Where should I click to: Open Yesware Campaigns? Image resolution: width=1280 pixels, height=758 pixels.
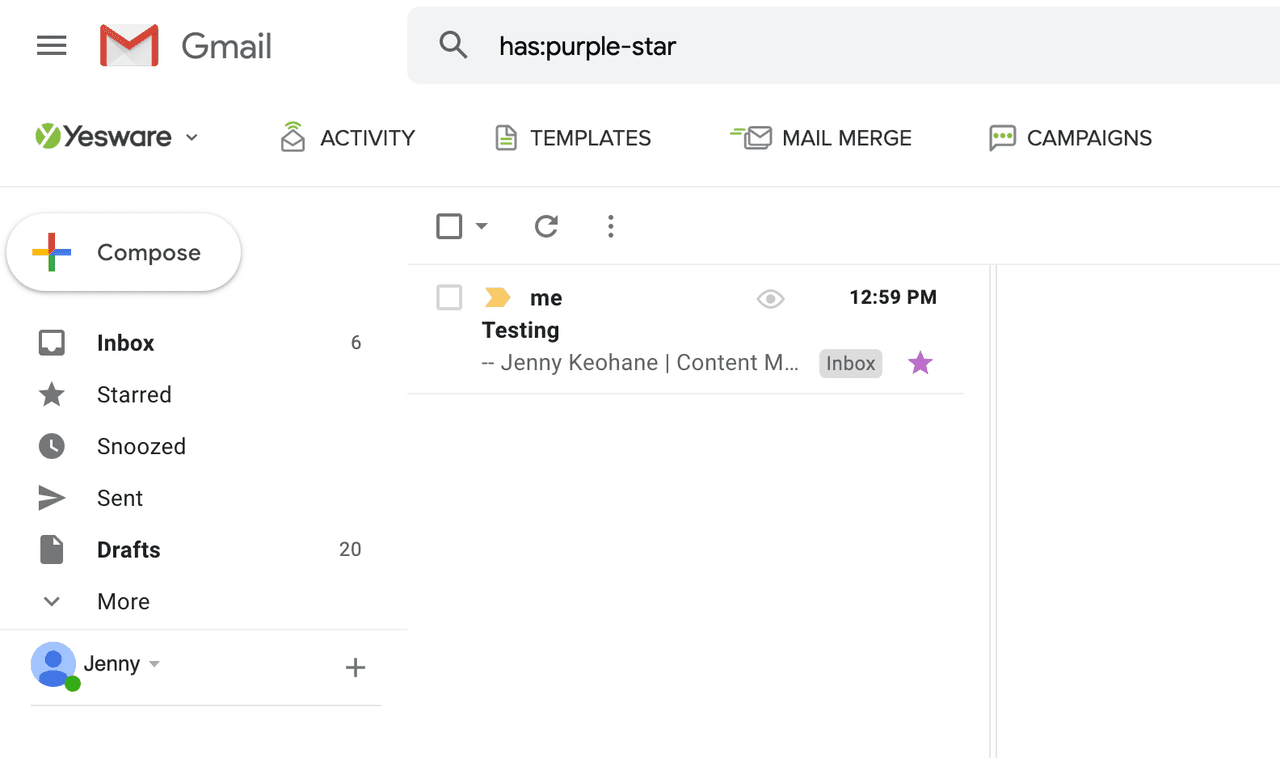click(x=1070, y=138)
